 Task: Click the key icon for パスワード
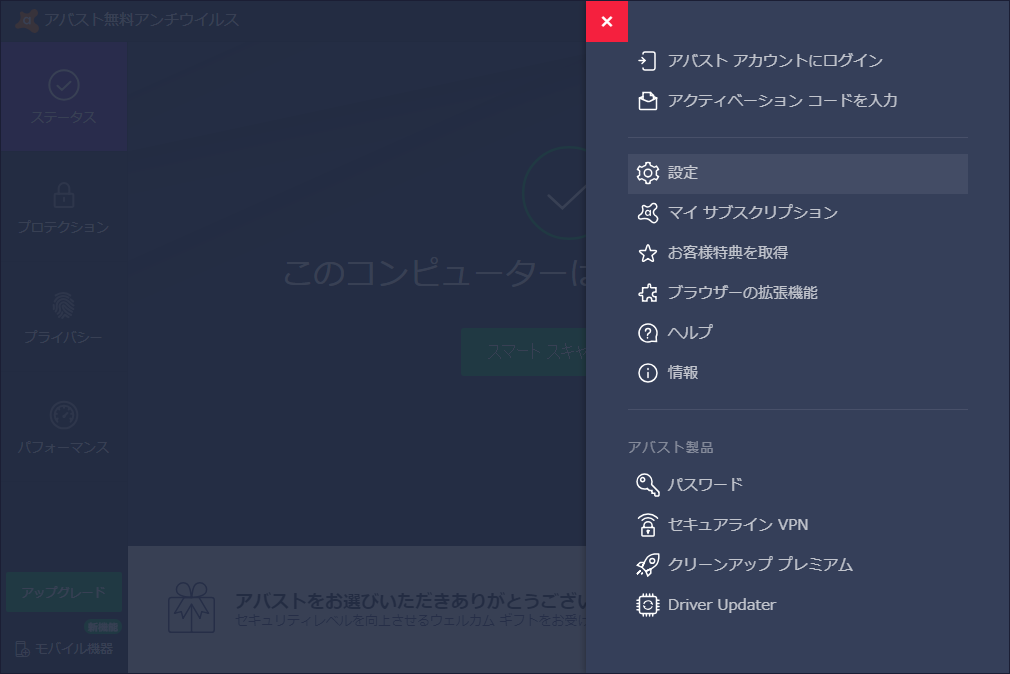click(647, 485)
